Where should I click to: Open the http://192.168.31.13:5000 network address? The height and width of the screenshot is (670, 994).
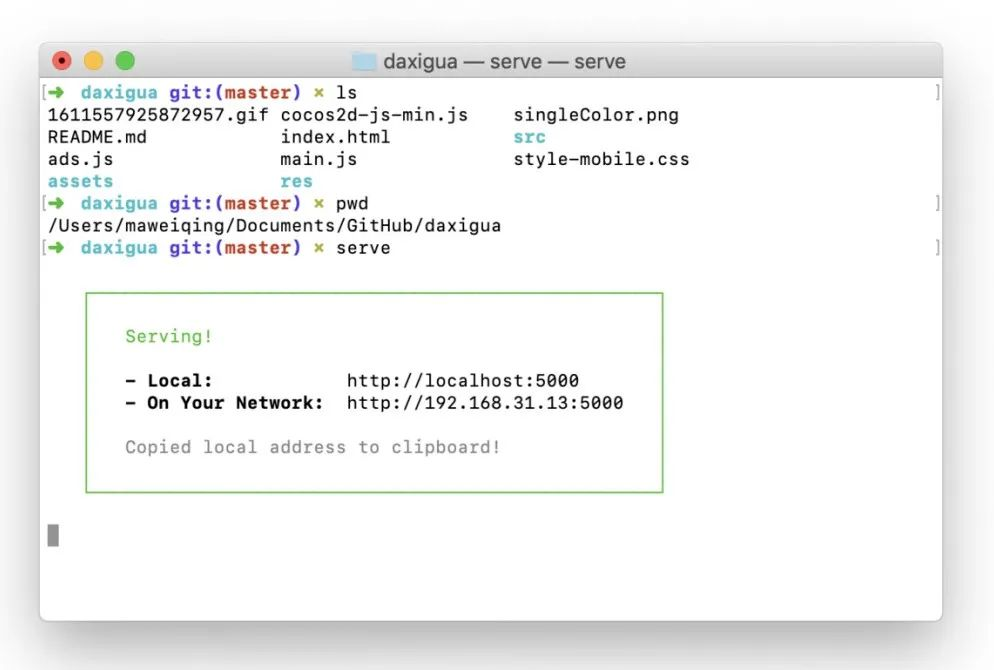click(x=485, y=403)
